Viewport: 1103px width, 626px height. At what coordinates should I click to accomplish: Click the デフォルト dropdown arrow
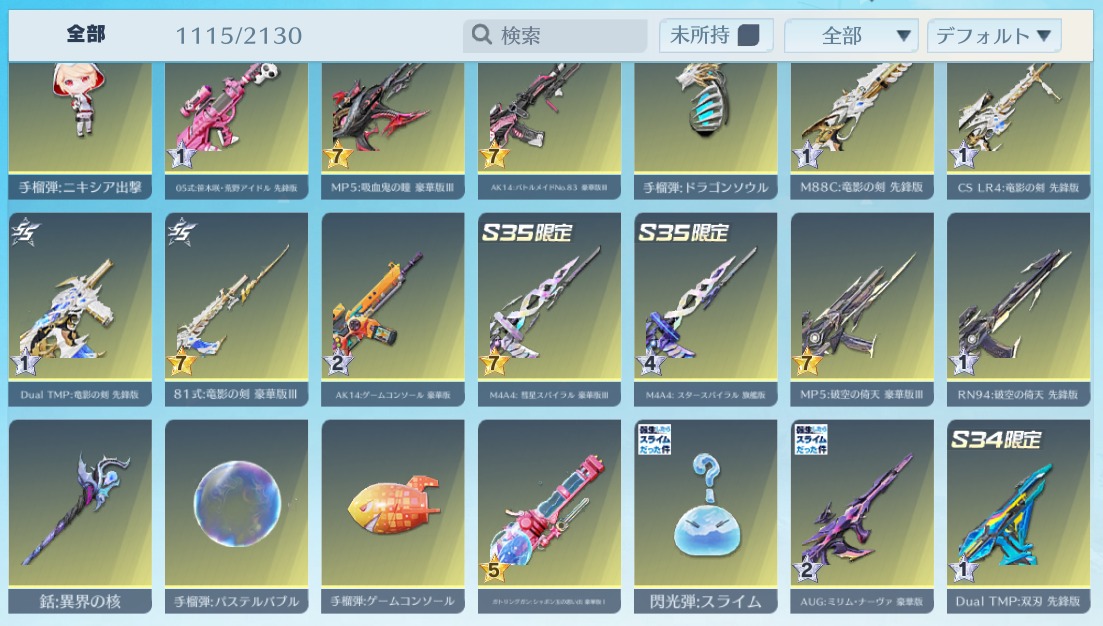(x=1044, y=35)
